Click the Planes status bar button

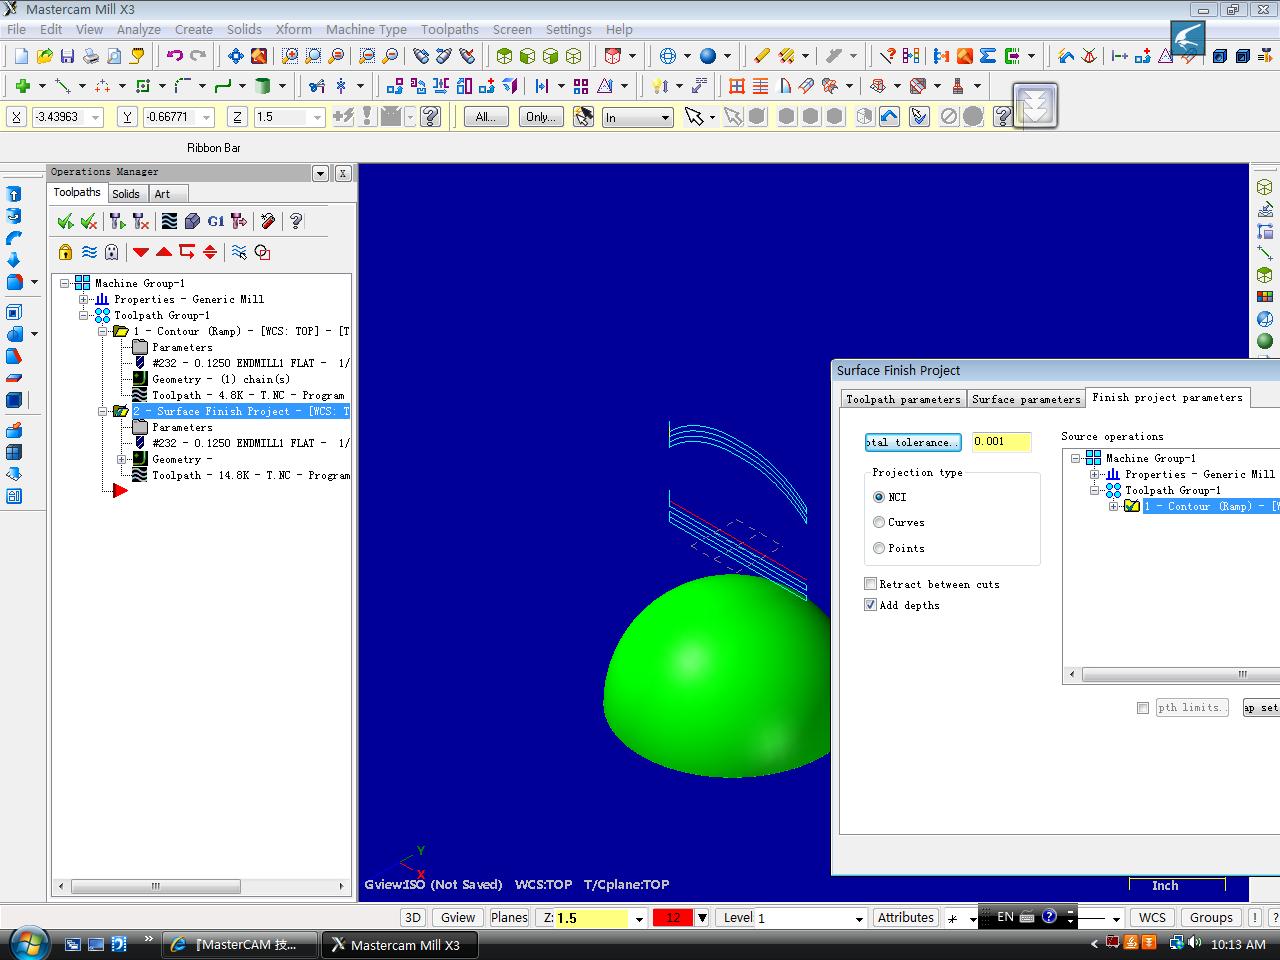[509, 918]
